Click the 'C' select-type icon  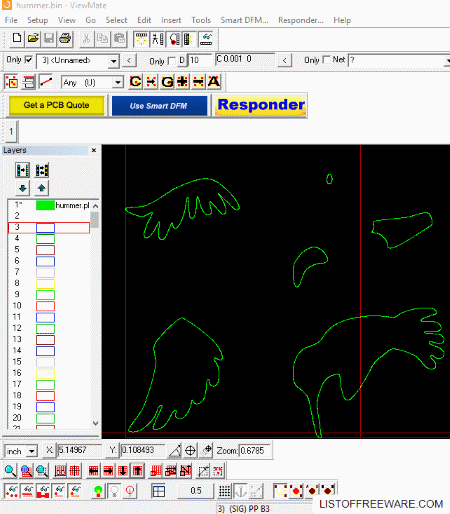(135, 82)
